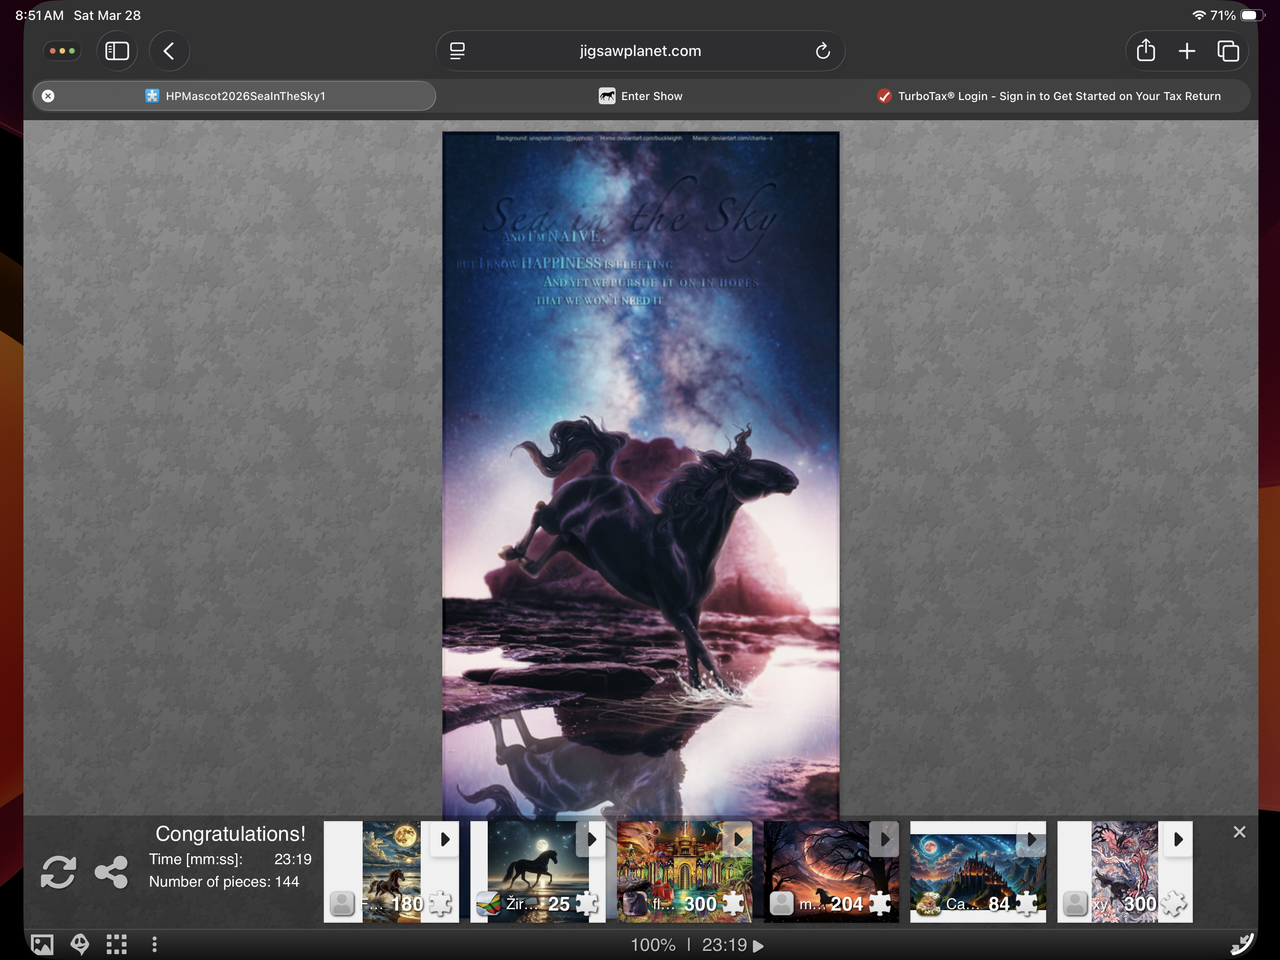1280x960 pixels.
Task: Open the 300-piece colorful palace puzzle
Action: pos(685,872)
